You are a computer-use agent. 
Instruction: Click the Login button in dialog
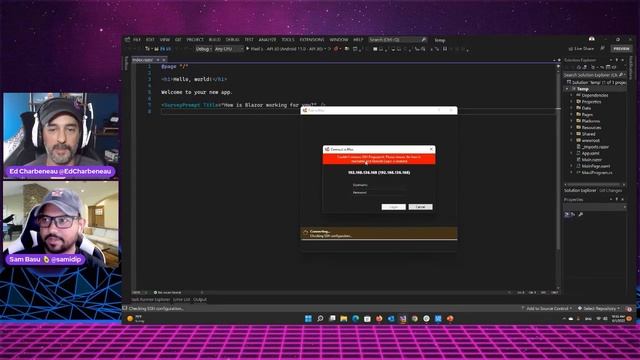click(393, 207)
